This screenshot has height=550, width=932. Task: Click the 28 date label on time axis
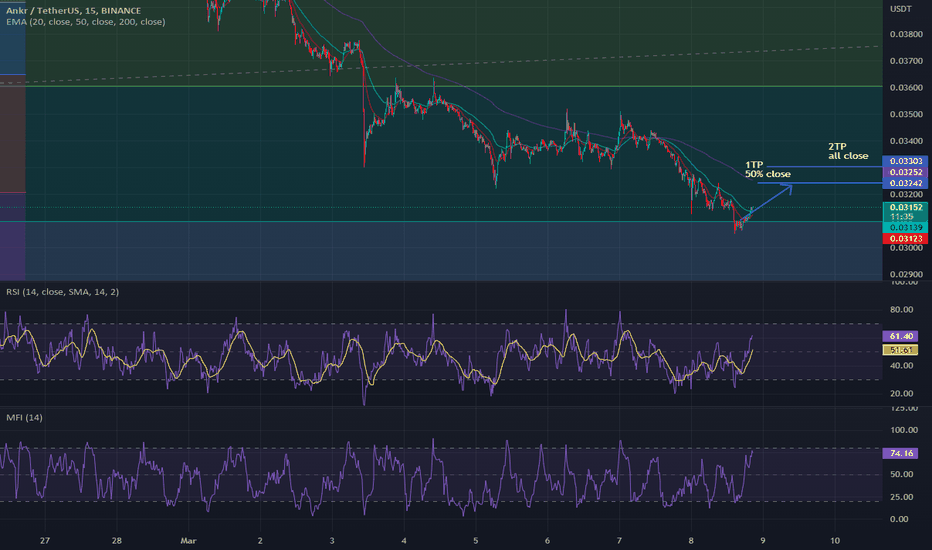tap(116, 540)
